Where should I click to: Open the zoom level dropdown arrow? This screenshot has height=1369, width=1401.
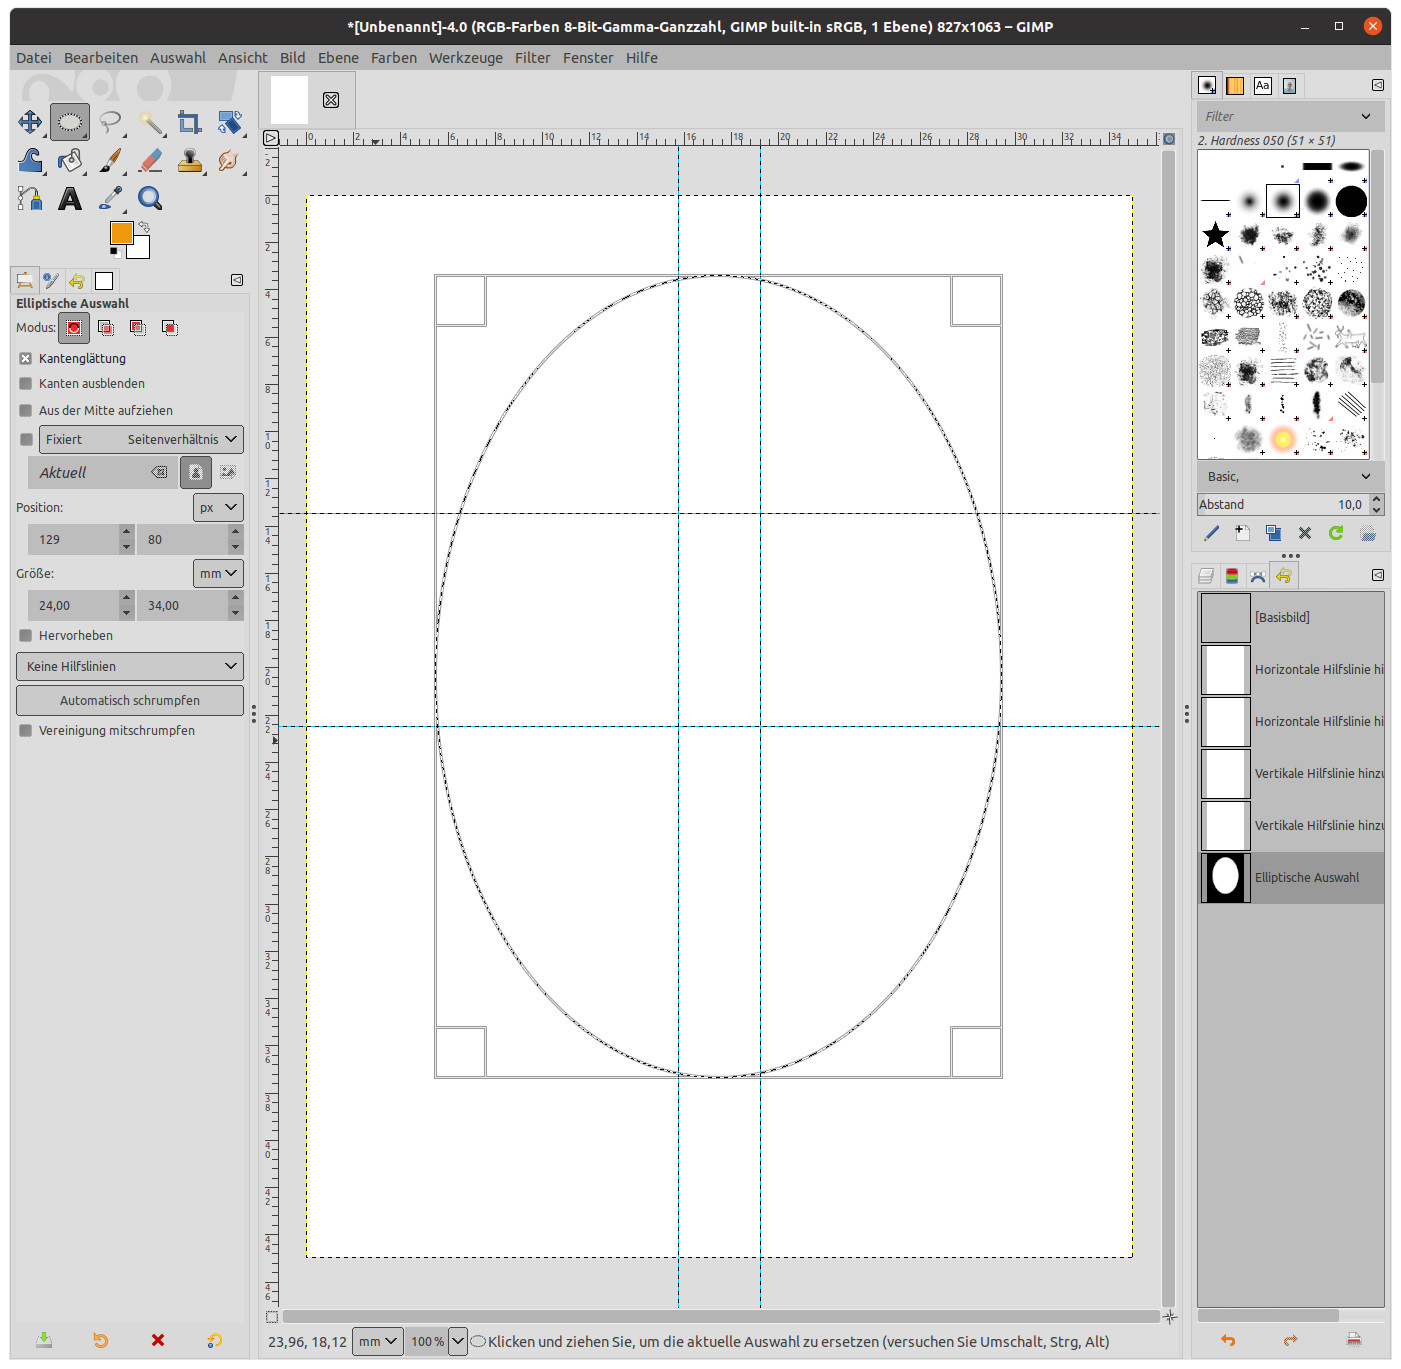click(x=458, y=1341)
